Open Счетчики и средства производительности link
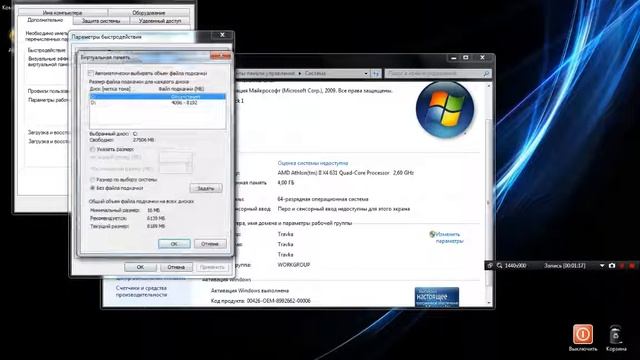 141,291
